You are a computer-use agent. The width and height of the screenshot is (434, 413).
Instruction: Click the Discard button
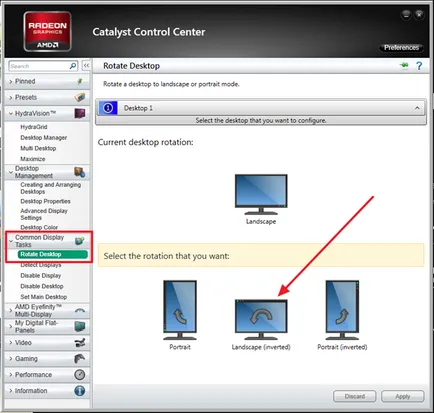[355, 396]
